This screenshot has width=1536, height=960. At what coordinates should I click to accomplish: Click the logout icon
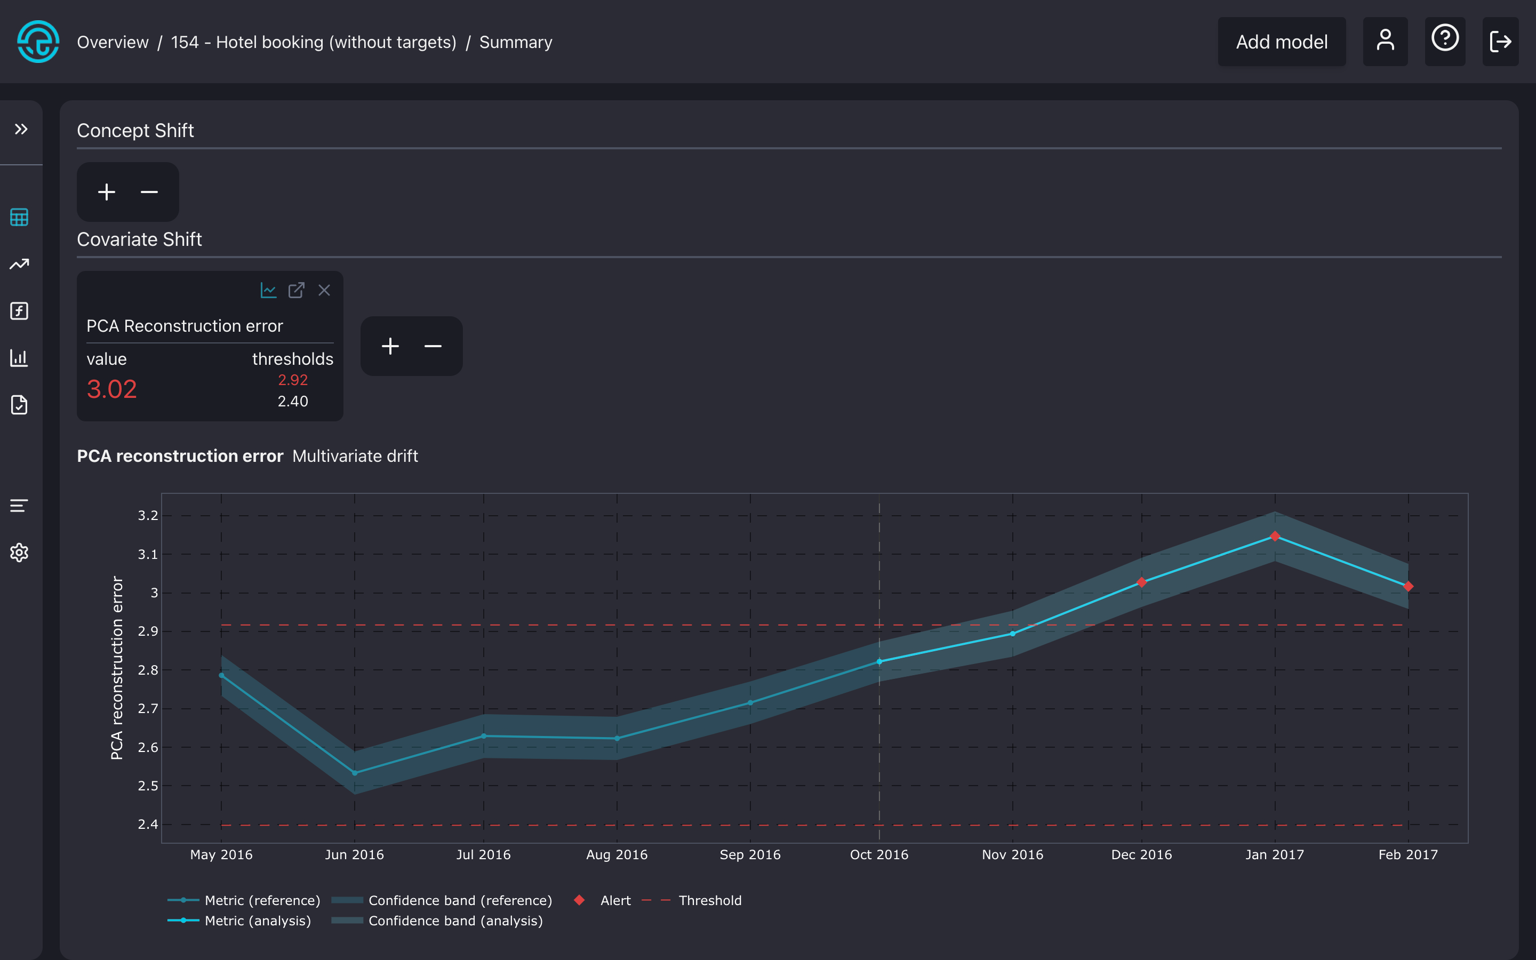coord(1500,41)
